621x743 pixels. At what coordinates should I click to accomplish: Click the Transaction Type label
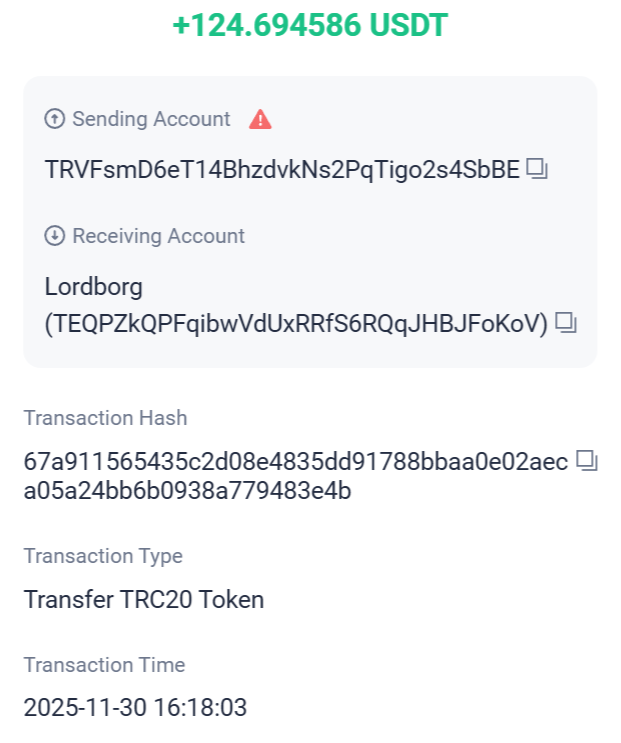click(x=103, y=556)
